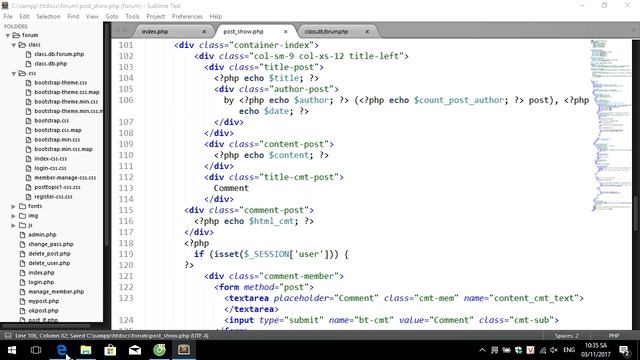Open the File menu
Viewport: 640px width, 360px height.
click(x=8, y=16)
